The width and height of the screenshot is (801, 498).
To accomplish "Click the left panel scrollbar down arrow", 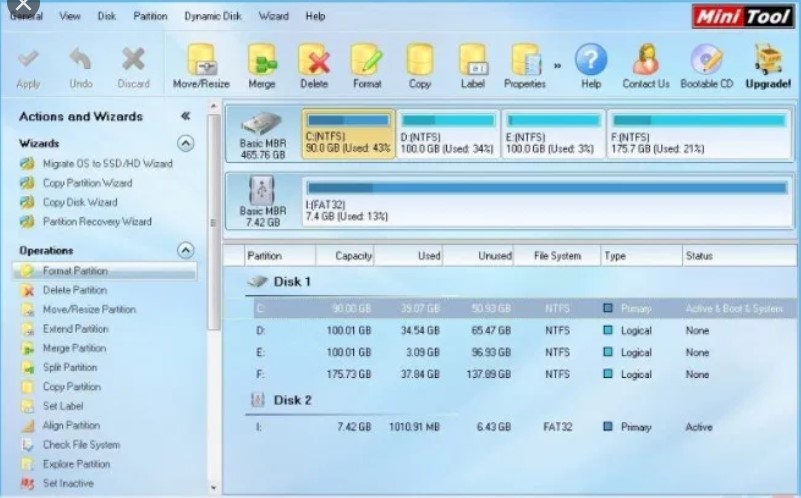I will click(x=214, y=488).
